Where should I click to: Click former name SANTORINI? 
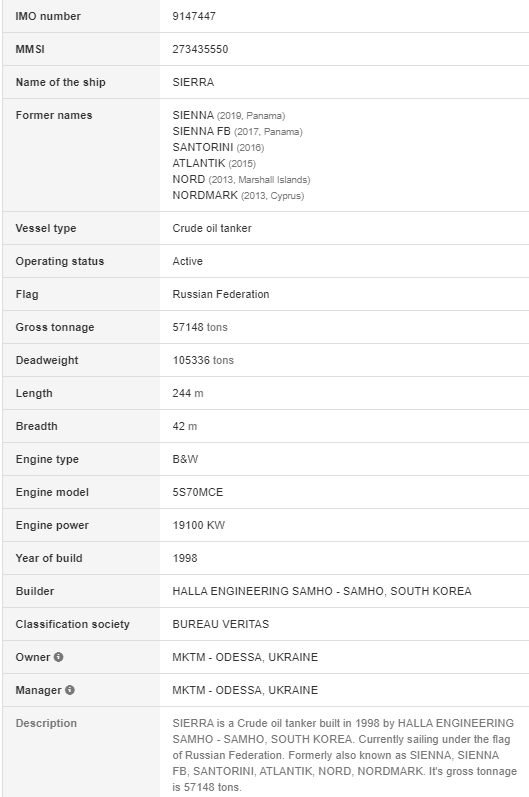pos(203,147)
